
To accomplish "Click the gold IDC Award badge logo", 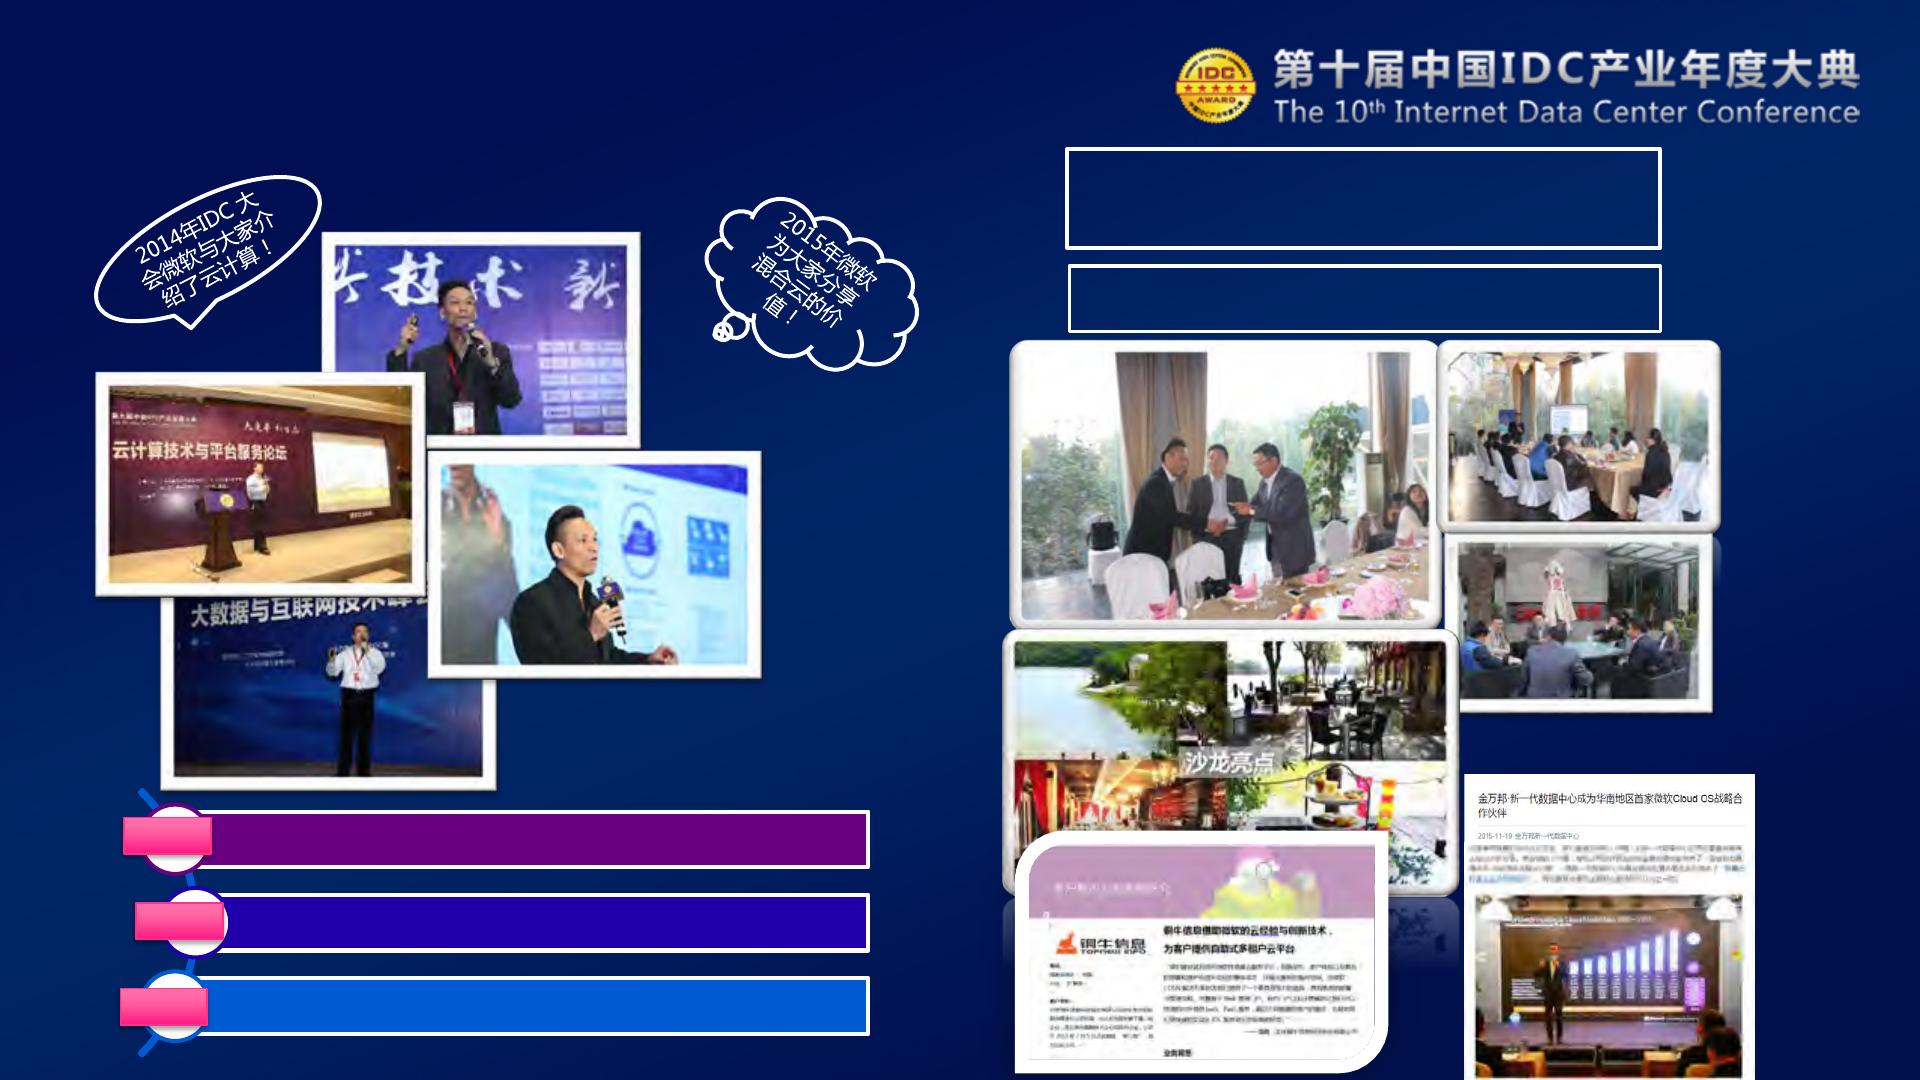I will point(1215,85).
